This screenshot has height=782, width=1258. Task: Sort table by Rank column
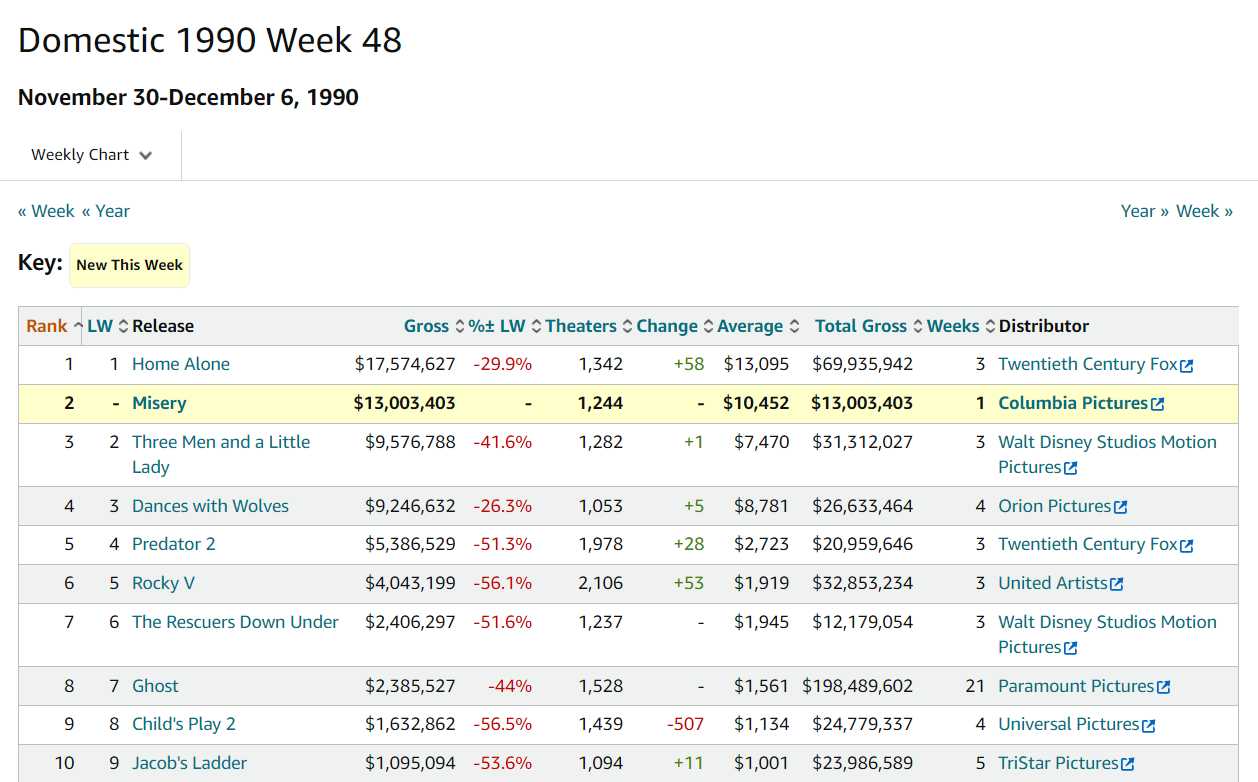(54, 326)
